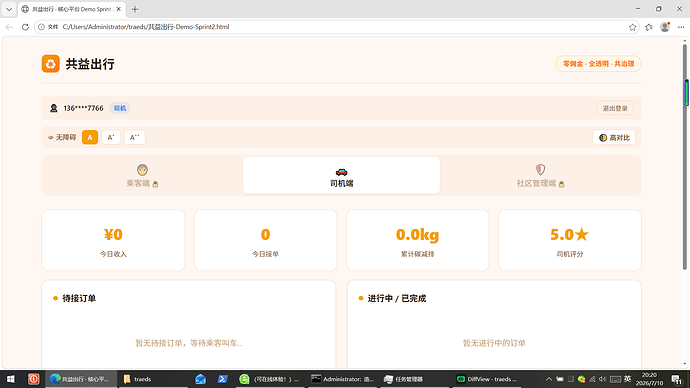Switch to the 社区管理端 tab
Screen dimensions: 690x388
[x=540, y=176]
